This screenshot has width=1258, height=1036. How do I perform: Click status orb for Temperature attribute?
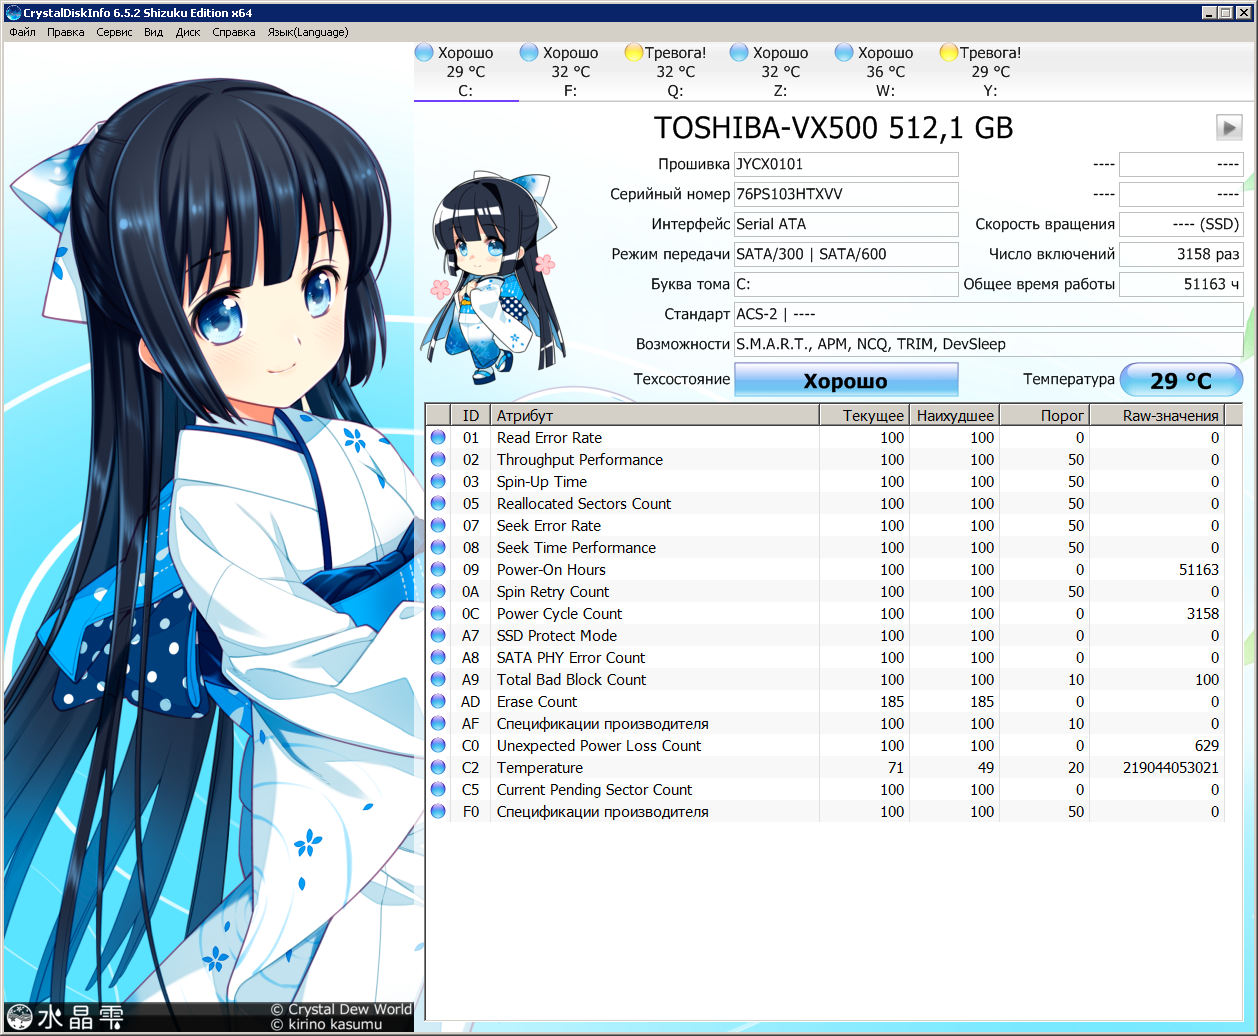pos(438,767)
